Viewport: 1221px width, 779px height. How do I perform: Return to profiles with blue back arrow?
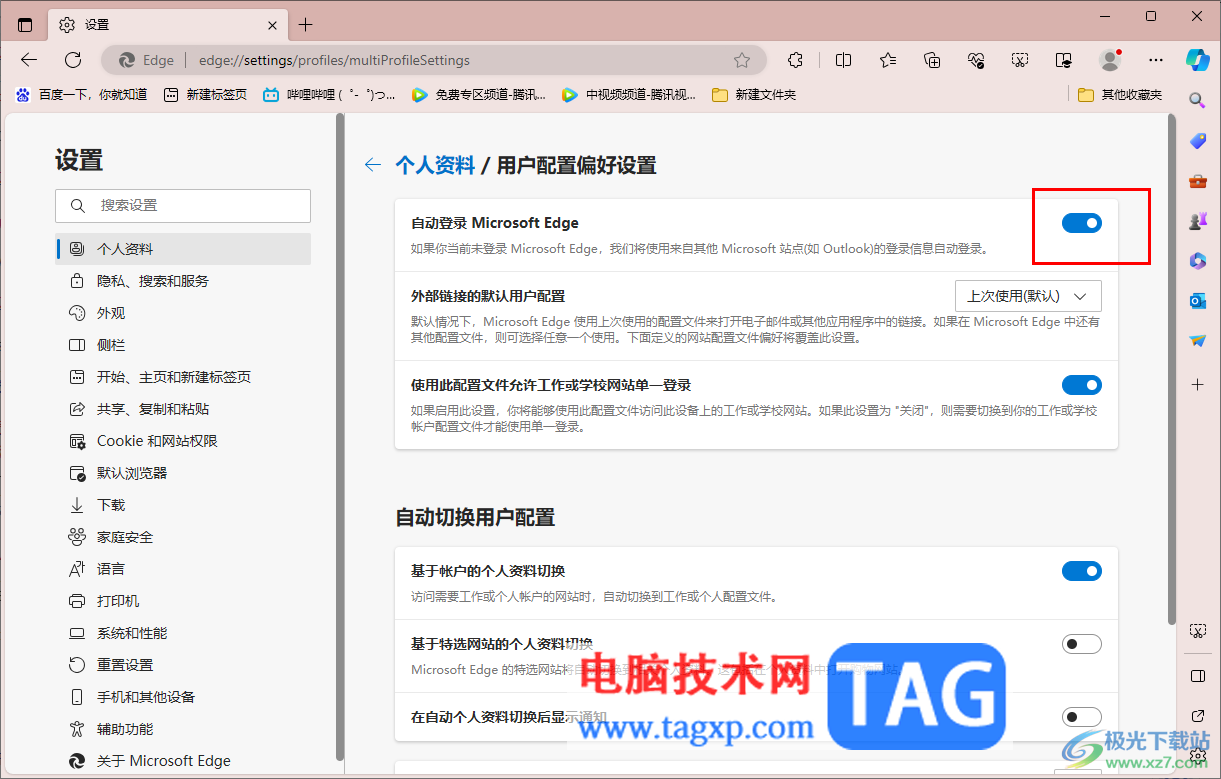click(x=373, y=165)
